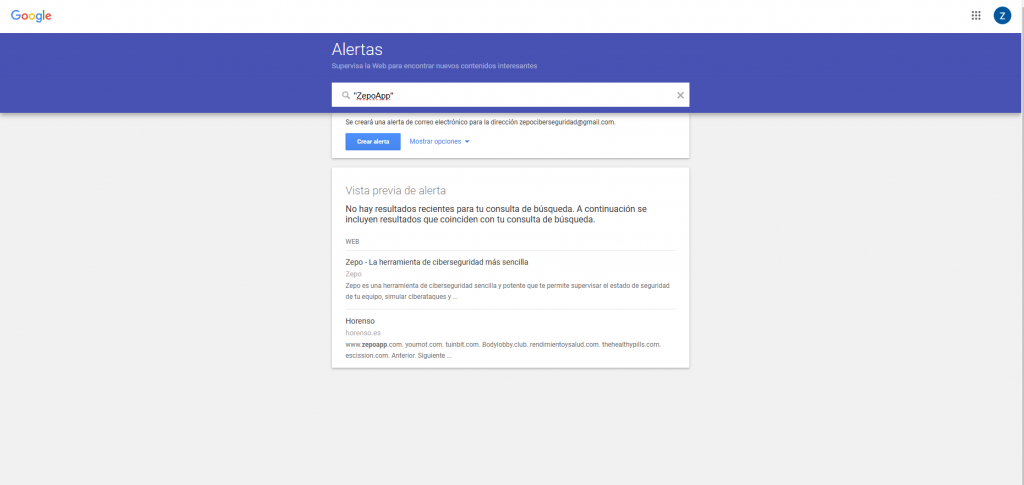Image resolution: width=1024 pixels, height=485 pixels.
Task: Click the WEB section label
Action: [x=352, y=241]
